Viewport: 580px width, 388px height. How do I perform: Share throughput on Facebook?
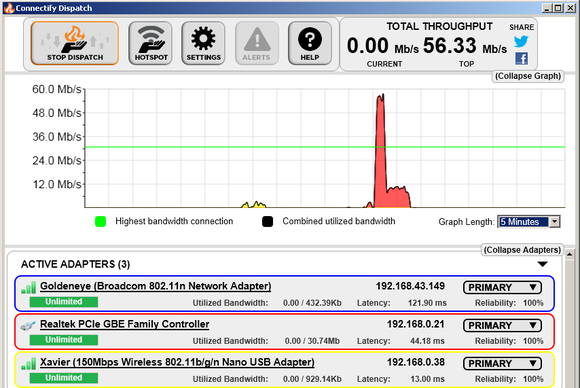pos(522,58)
